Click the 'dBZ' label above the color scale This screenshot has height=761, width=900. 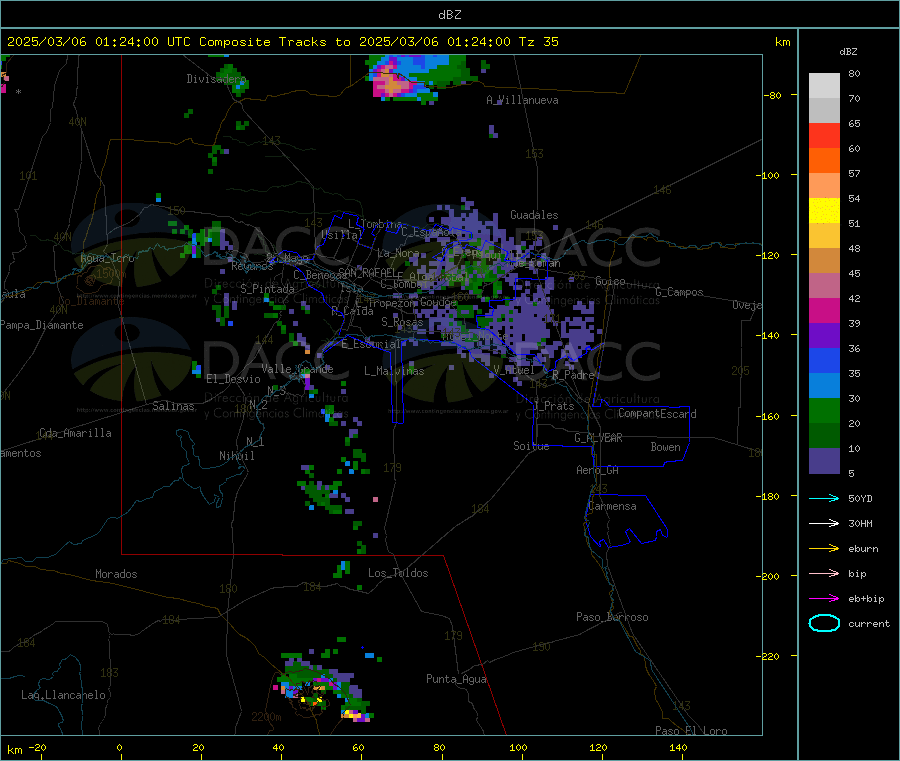coord(848,52)
